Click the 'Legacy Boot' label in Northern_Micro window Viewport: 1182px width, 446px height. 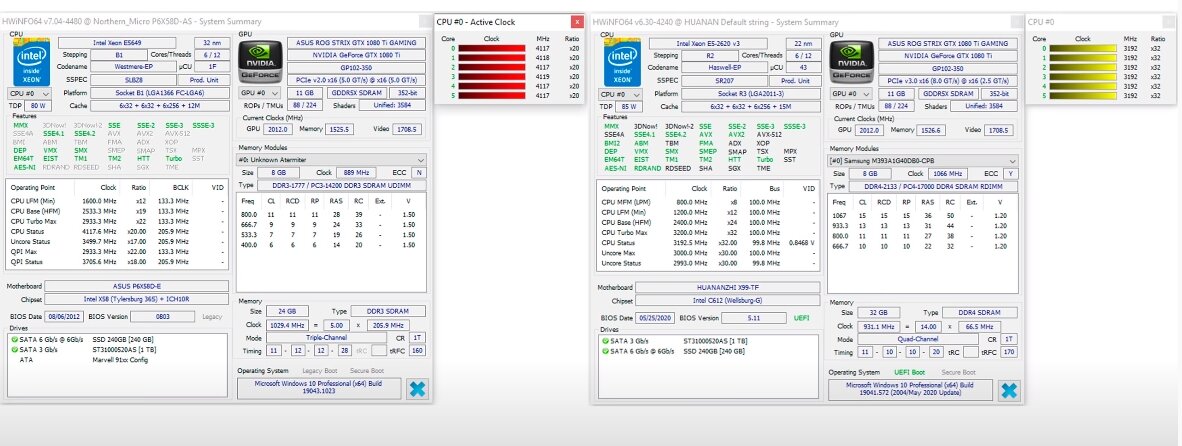pos(320,371)
